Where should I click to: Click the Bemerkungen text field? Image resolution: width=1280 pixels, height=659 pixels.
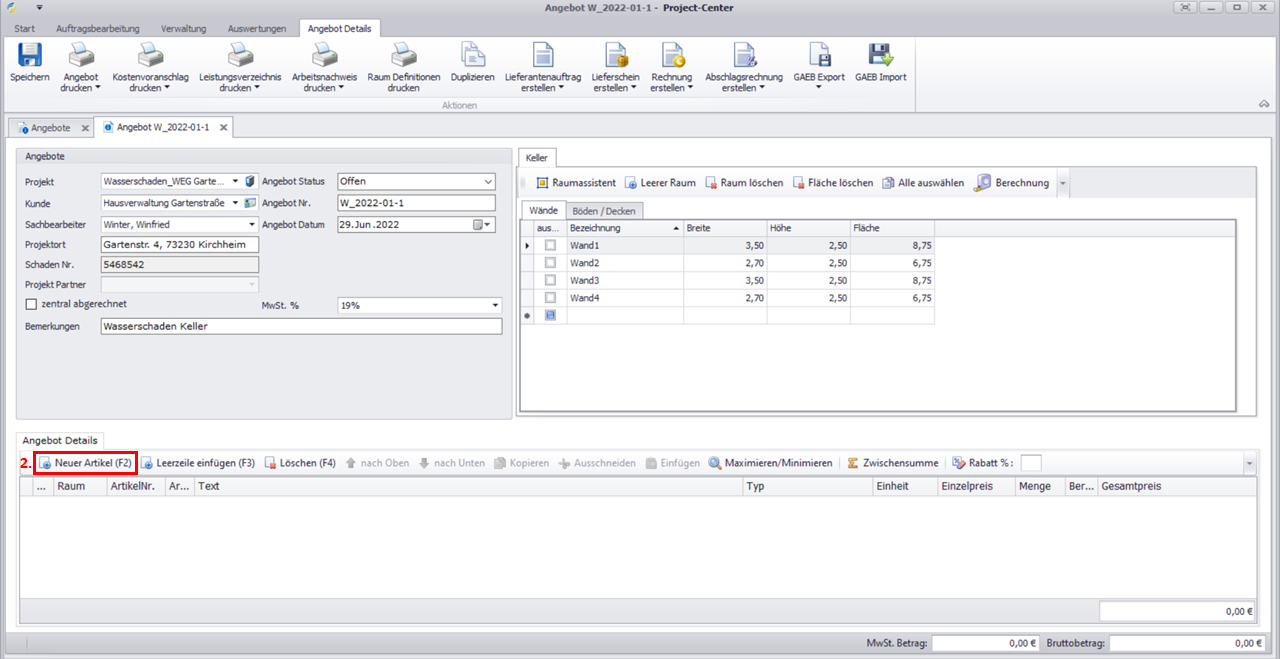[300, 326]
